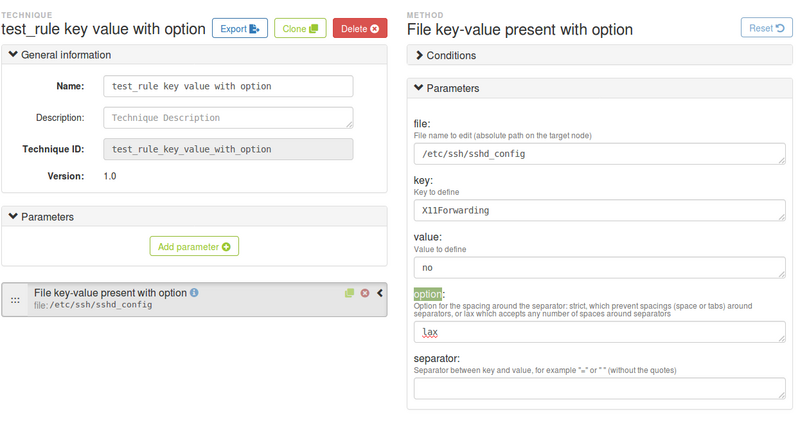Focus the Technique Description field
The width and height of the screenshot is (800, 445).
tap(228, 118)
